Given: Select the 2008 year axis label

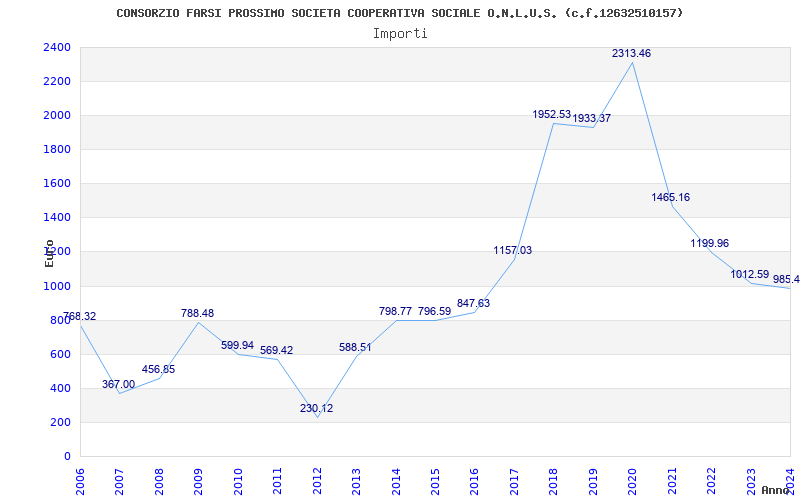Looking at the screenshot, I should (x=159, y=481).
